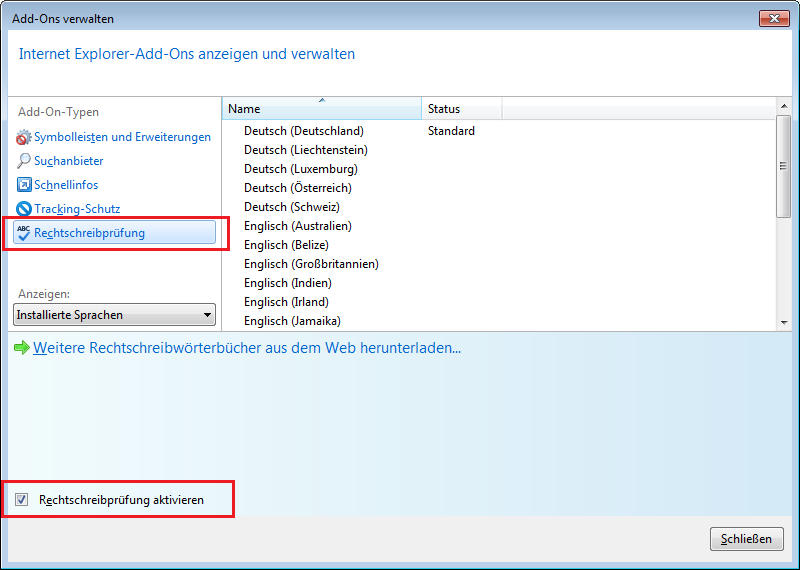The image size is (800, 570).
Task: Select Deutsch (Österreich) language entry
Action: (297, 188)
